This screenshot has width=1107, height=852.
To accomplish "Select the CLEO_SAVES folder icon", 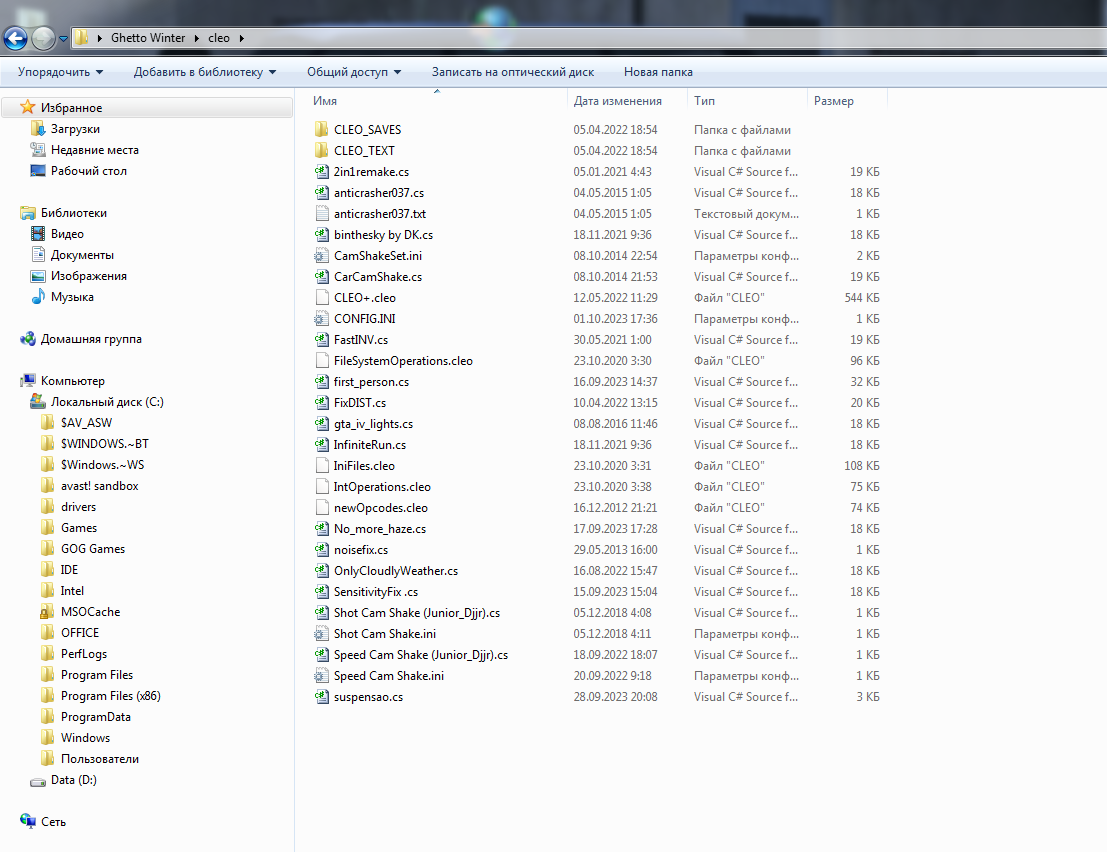I will tap(321, 130).
